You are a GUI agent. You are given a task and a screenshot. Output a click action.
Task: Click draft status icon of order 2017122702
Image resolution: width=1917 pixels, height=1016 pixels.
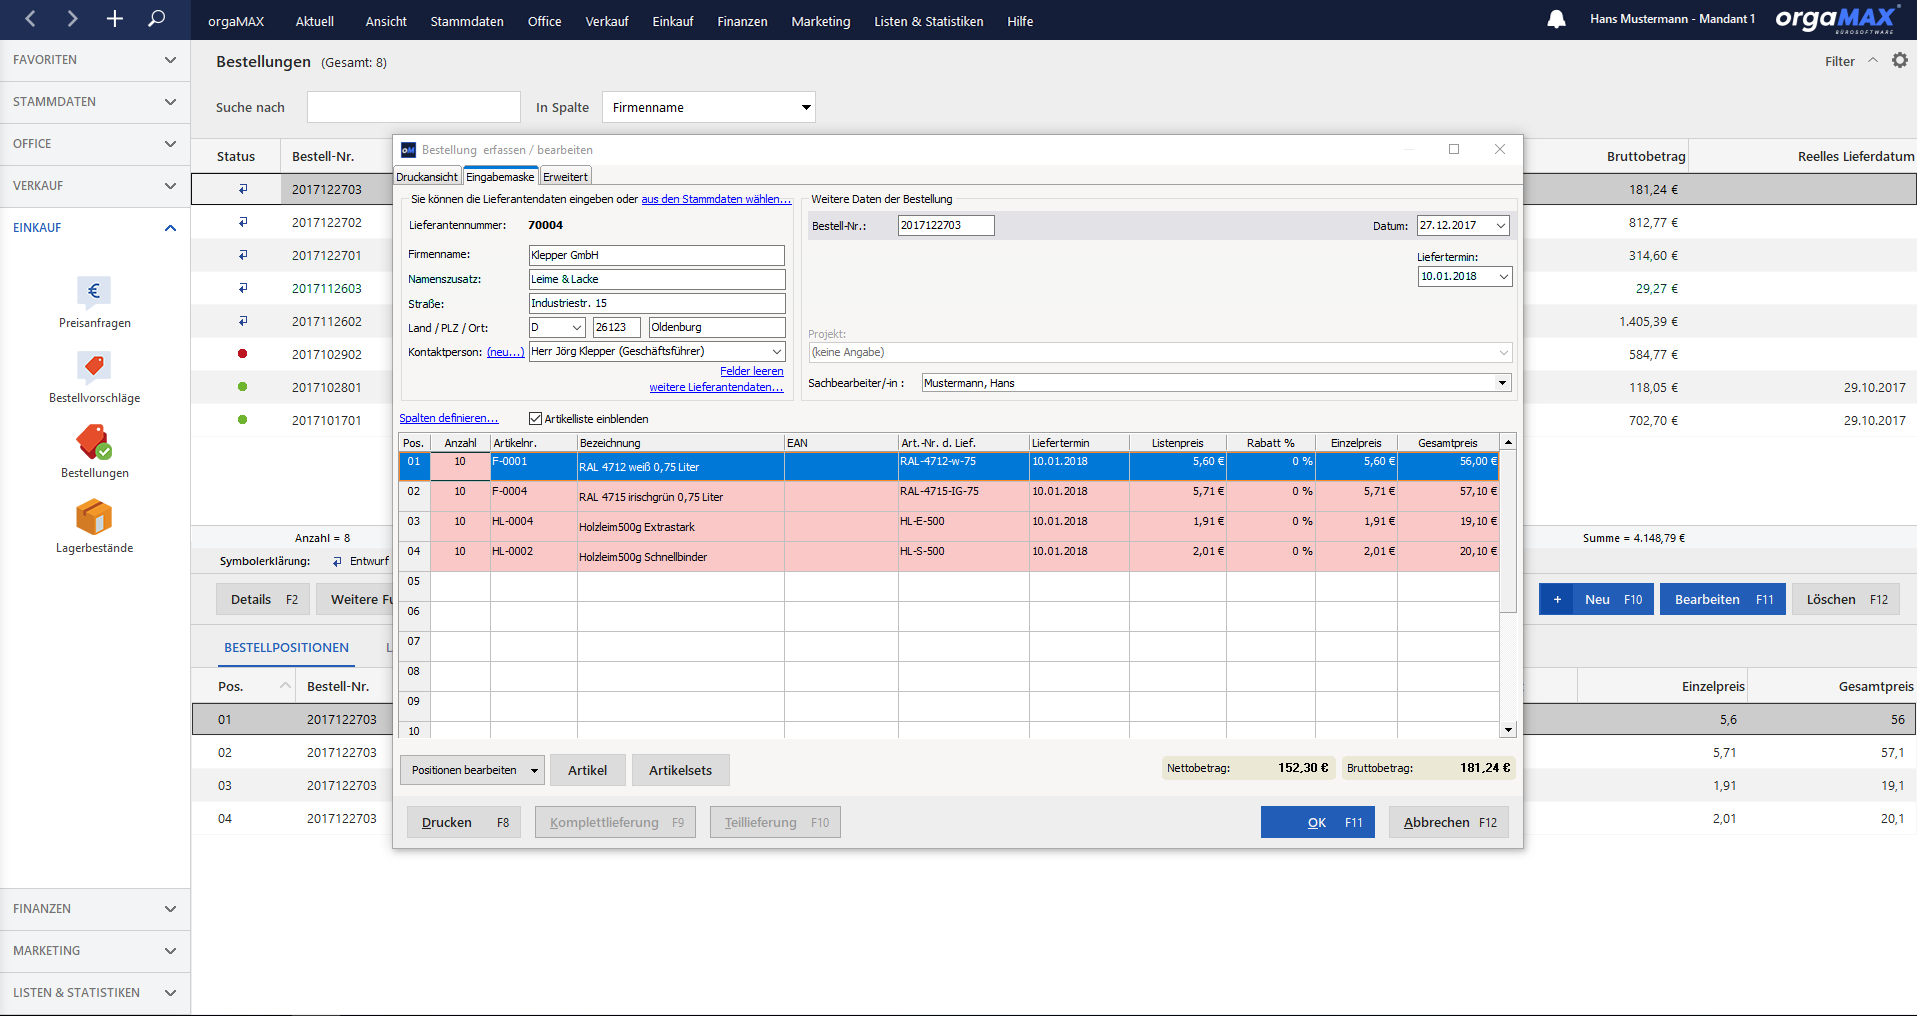(243, 222)
